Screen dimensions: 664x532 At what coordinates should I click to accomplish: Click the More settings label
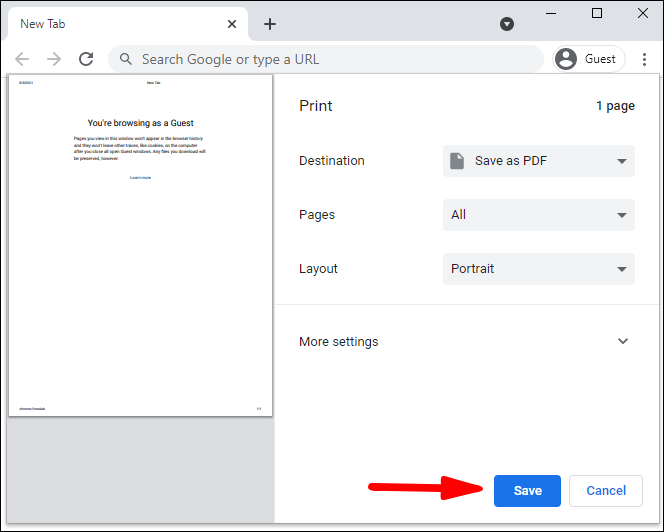pos(338,341)
